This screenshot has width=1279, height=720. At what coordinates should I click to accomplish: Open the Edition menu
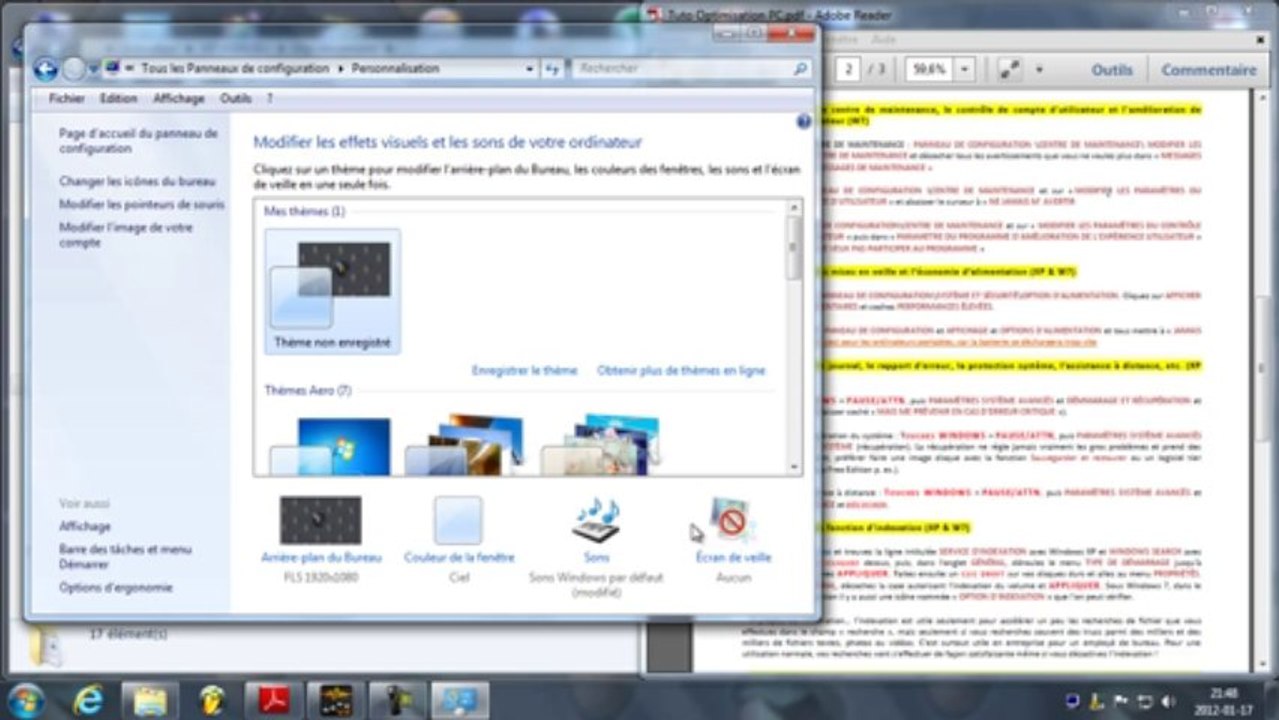coord(118,99)
